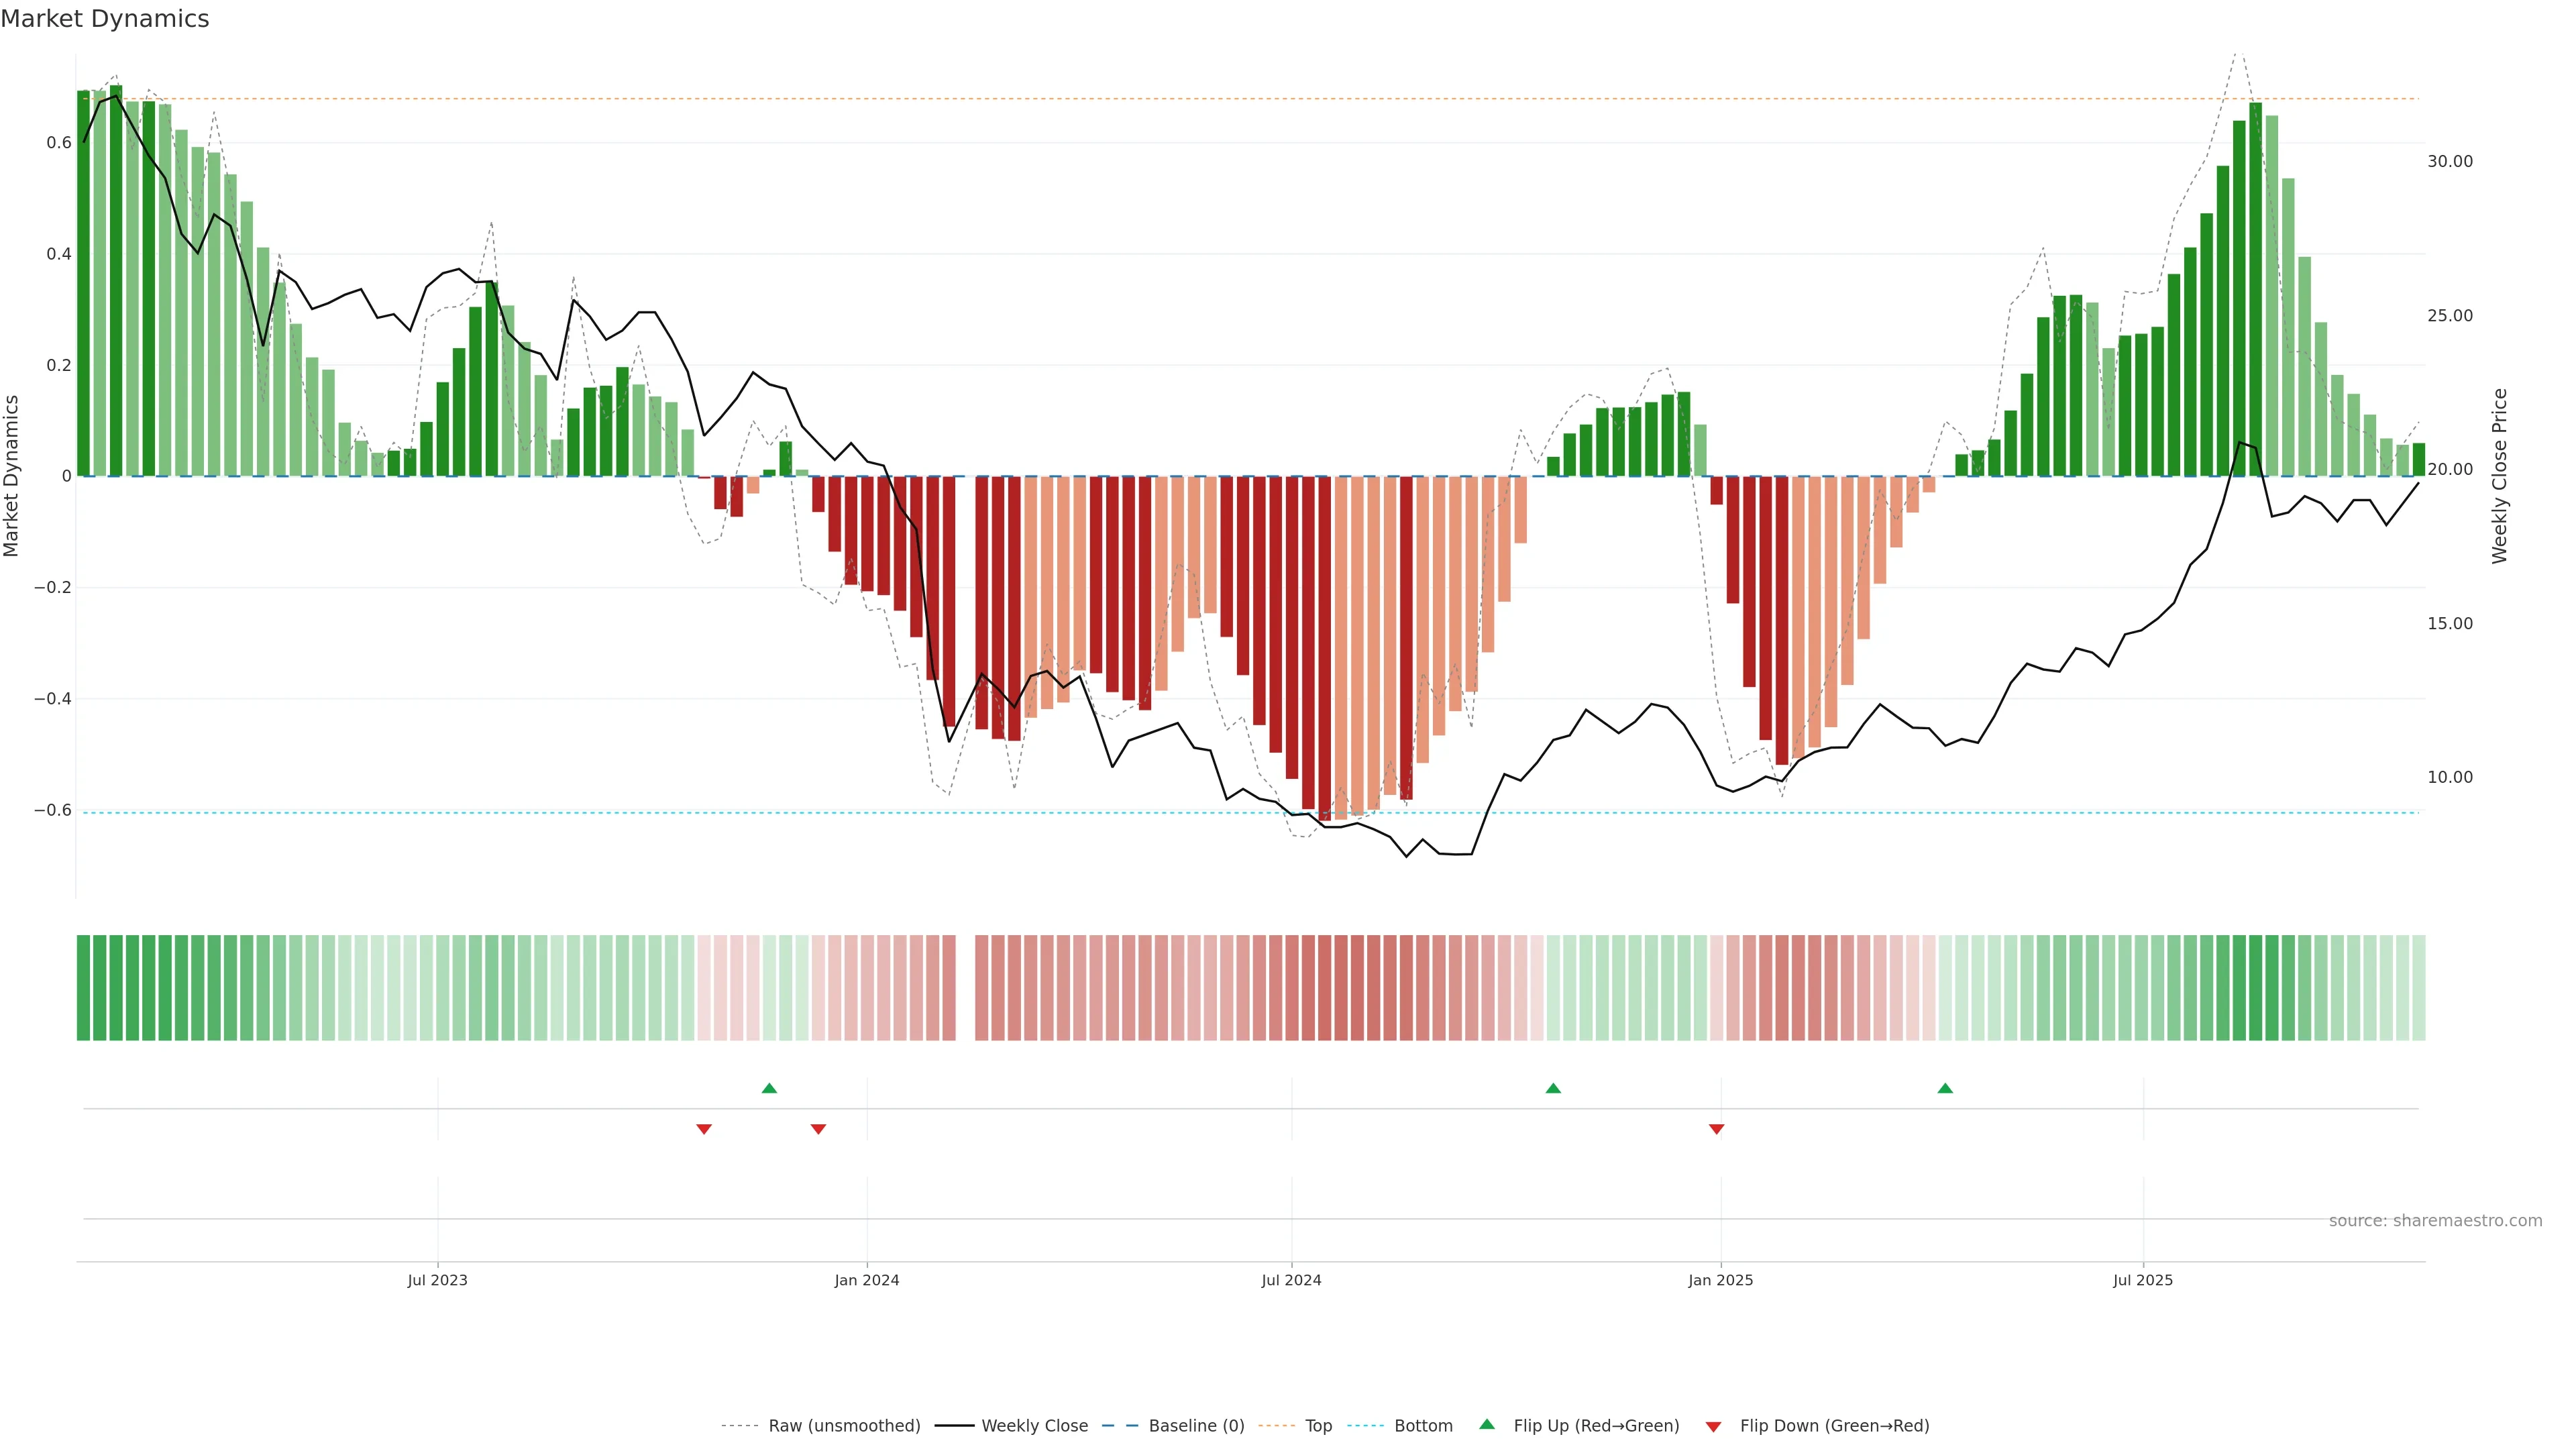Click the source: sharemaestro.com text
Viewport: 2576px width, 1449px height.
[x=2435, y=1220]
